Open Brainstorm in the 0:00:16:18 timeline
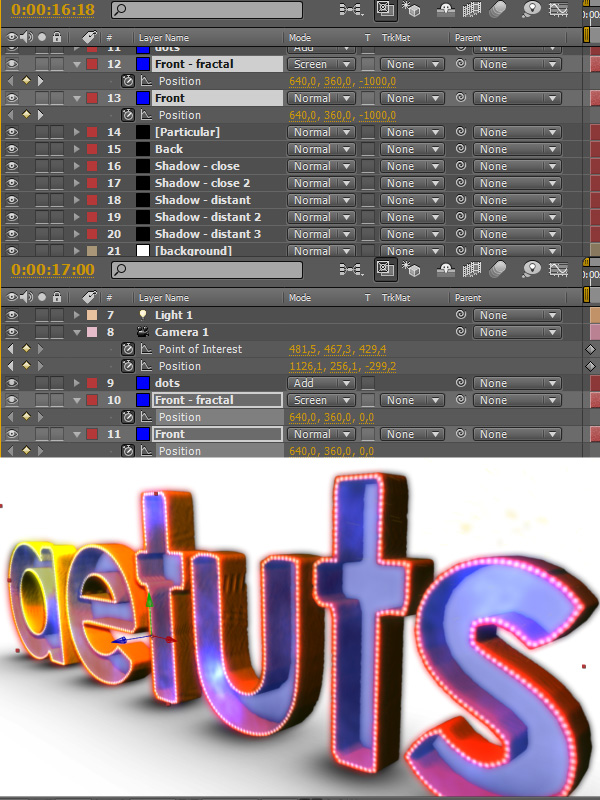600x800 pixels. click(531, 10)
